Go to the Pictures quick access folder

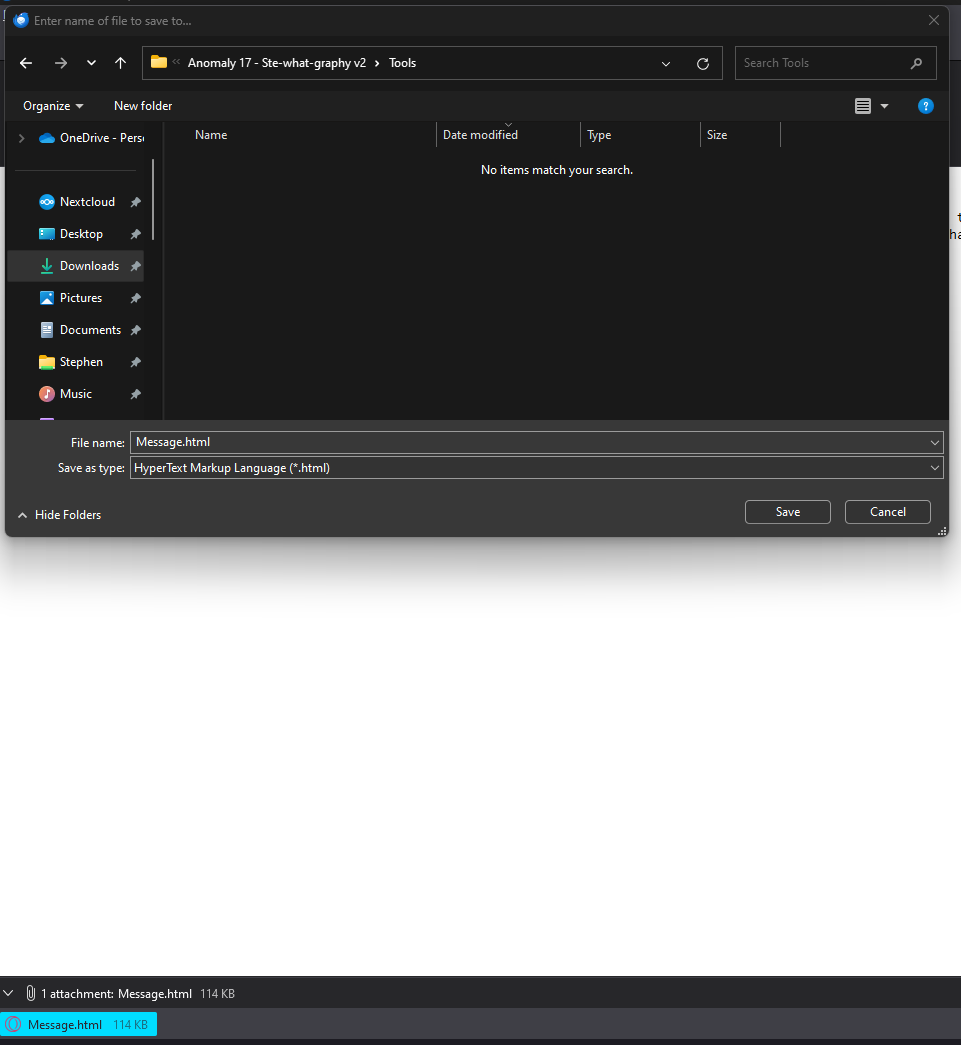pyautogui.click(x=80, y=298)
